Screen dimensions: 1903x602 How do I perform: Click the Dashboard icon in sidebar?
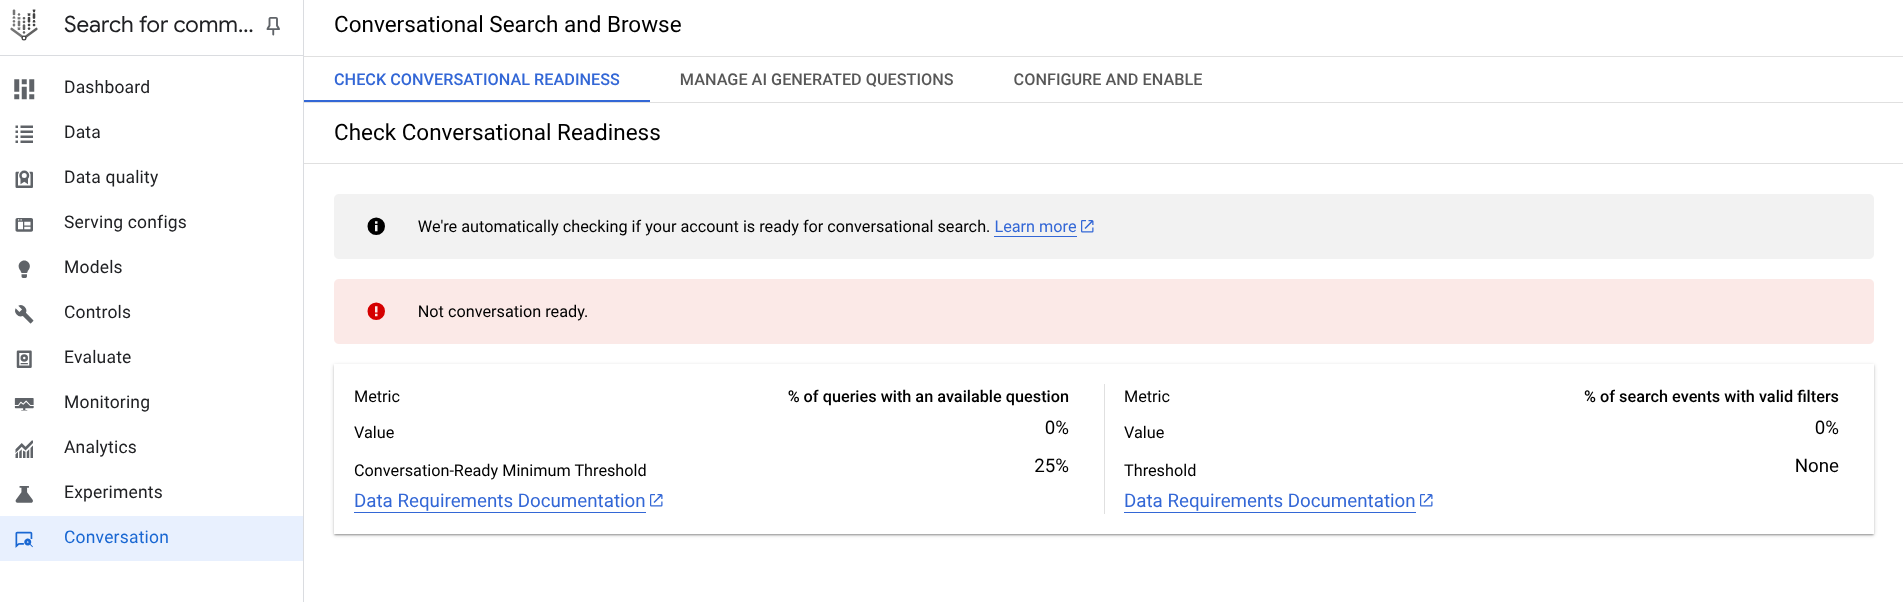[x=24, y=89]
